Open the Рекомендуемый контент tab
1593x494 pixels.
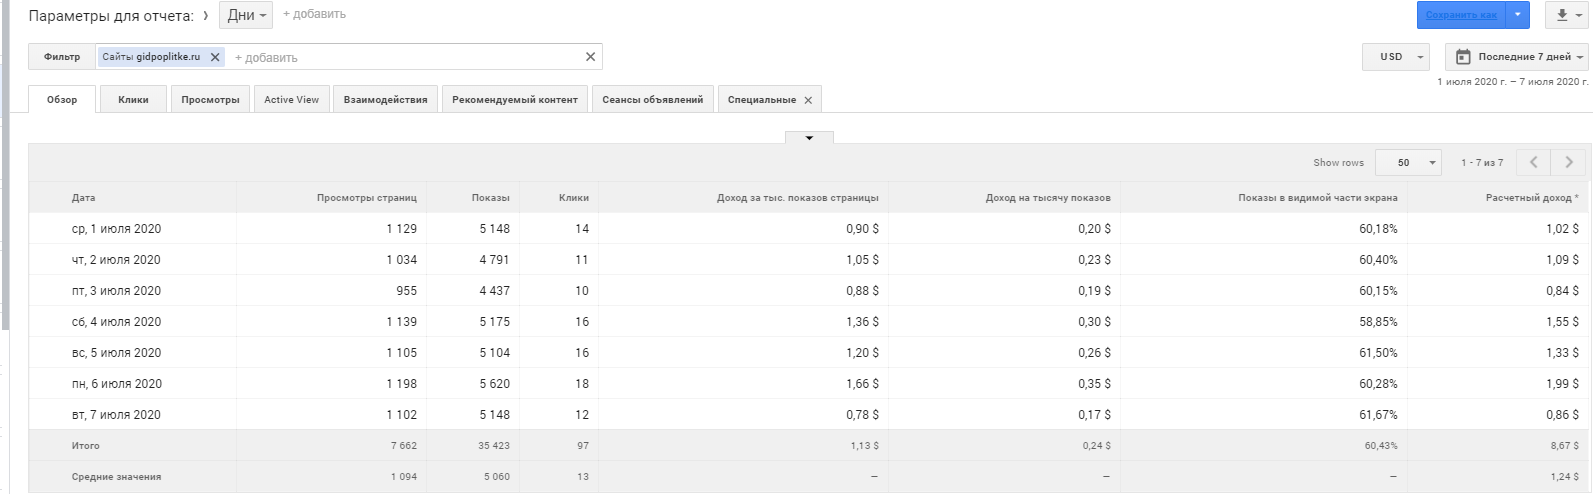515,100
